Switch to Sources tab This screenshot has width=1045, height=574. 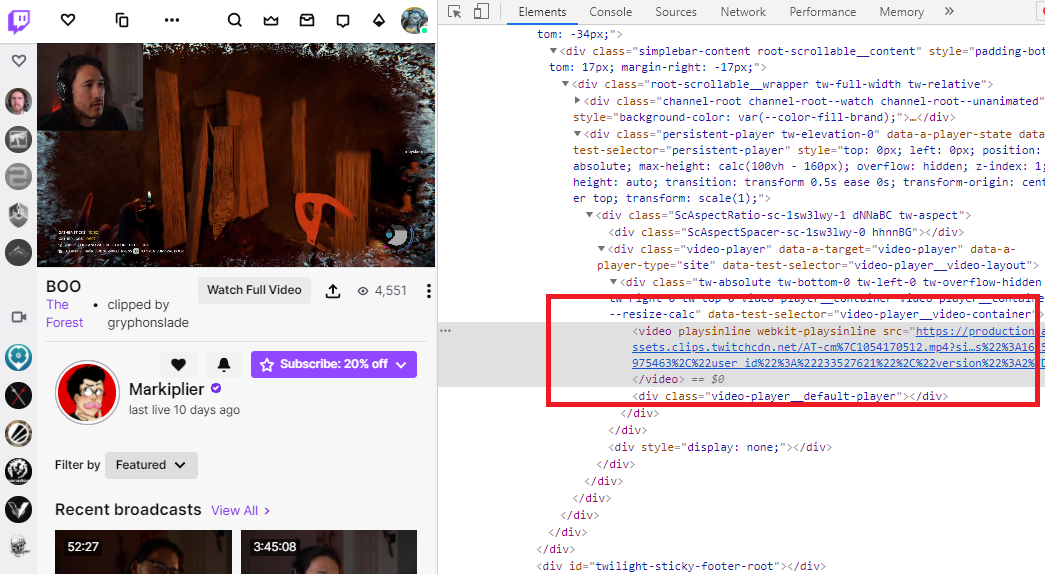click(676, 12)
